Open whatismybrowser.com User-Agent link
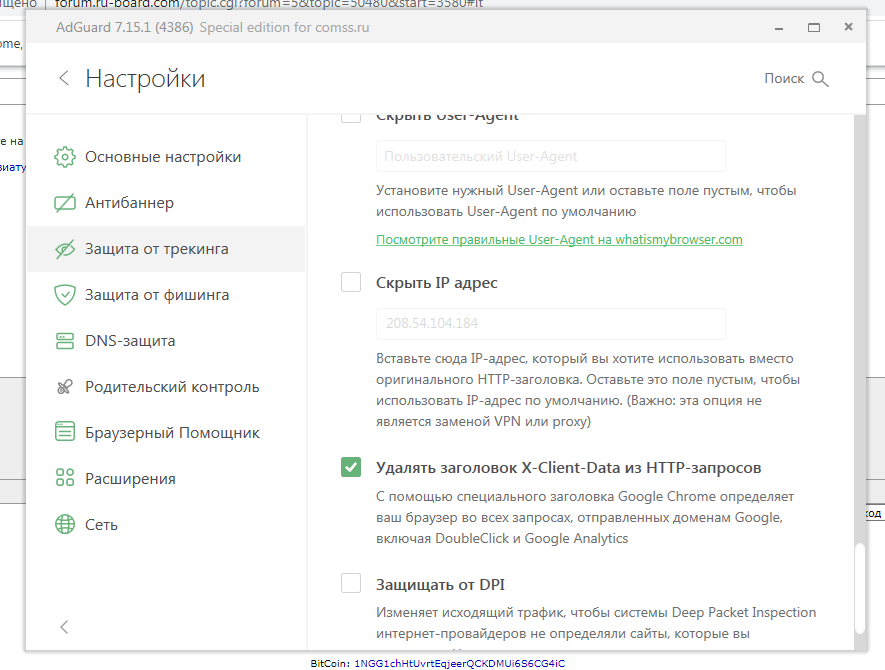The width and height of the screenshot is (885, 670). tap(559, 239)
